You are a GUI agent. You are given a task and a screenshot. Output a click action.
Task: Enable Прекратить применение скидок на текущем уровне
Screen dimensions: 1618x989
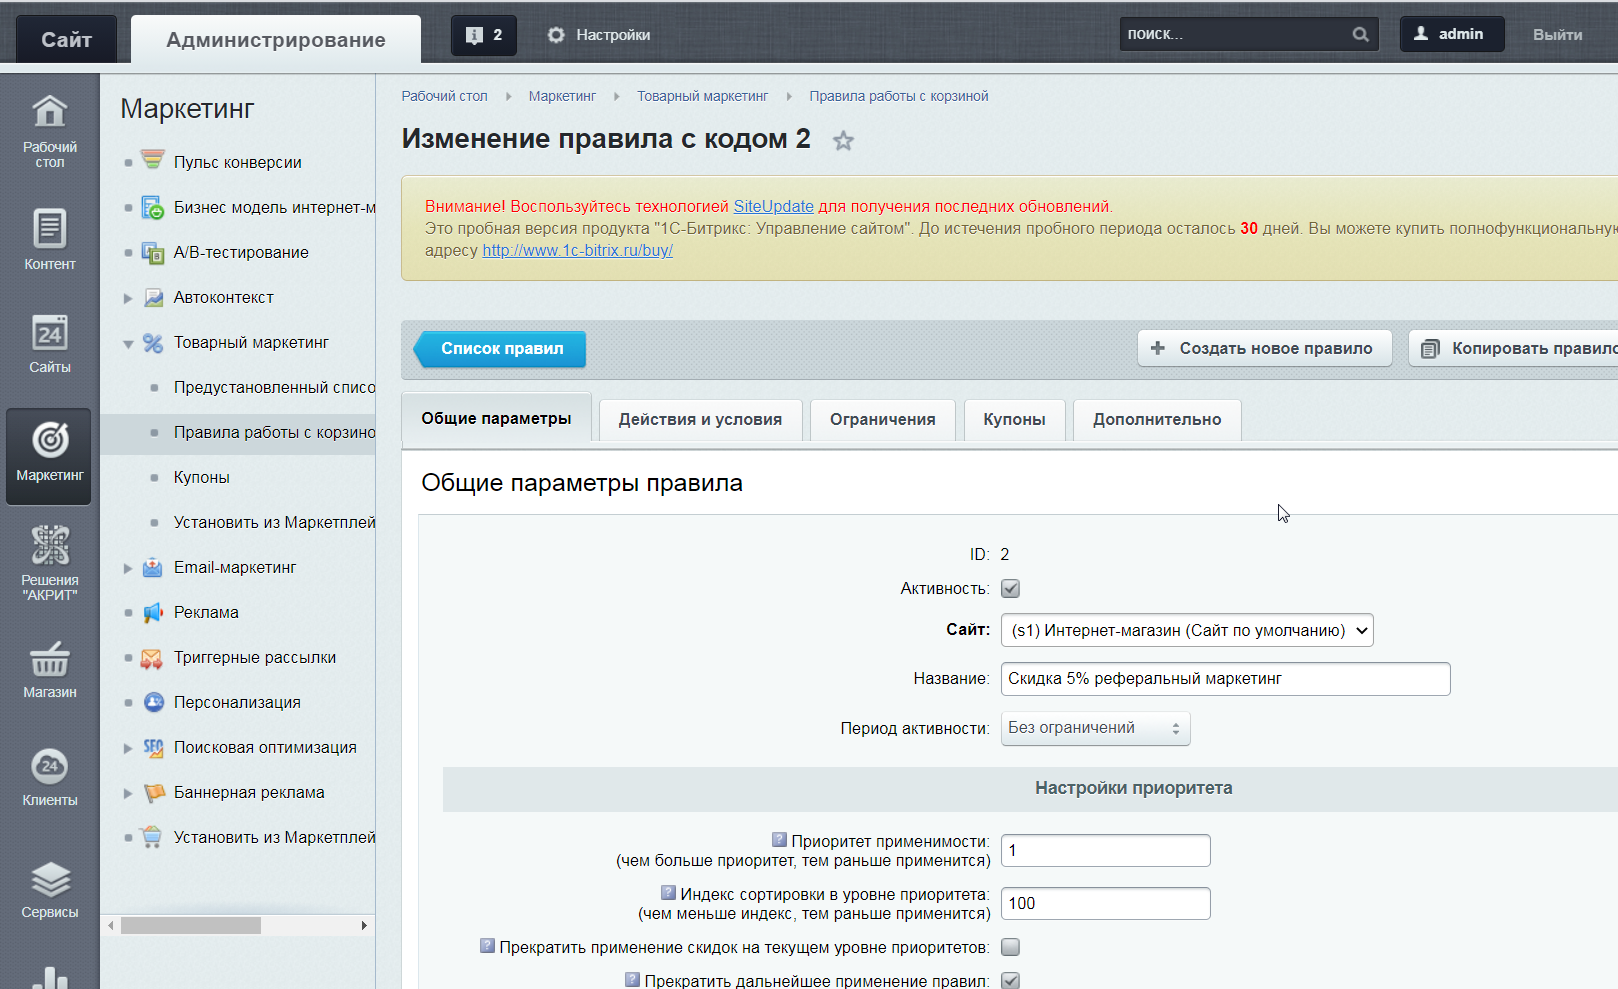click(1010, 947)
